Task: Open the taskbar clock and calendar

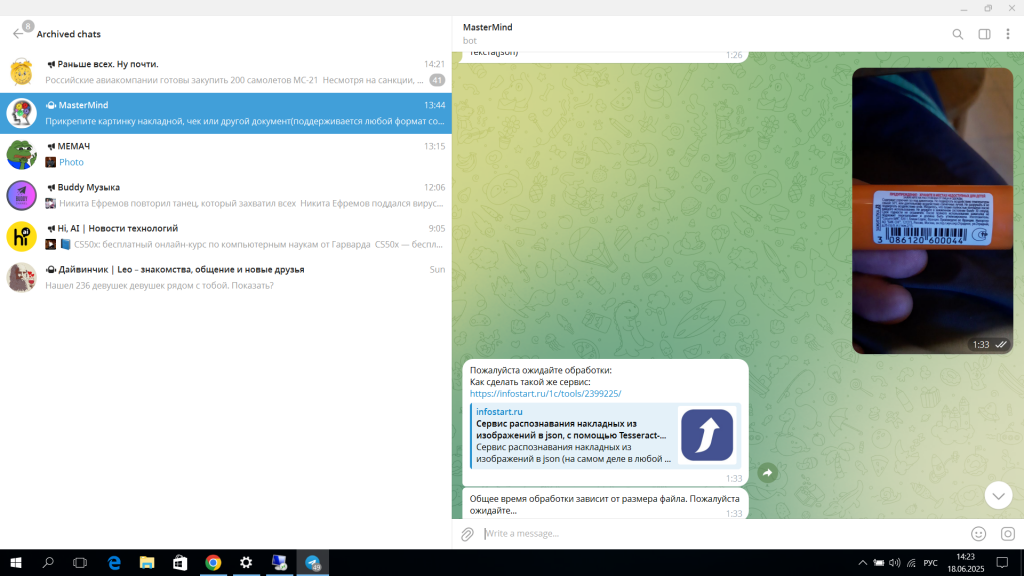Action: click(x=965, y=563)
